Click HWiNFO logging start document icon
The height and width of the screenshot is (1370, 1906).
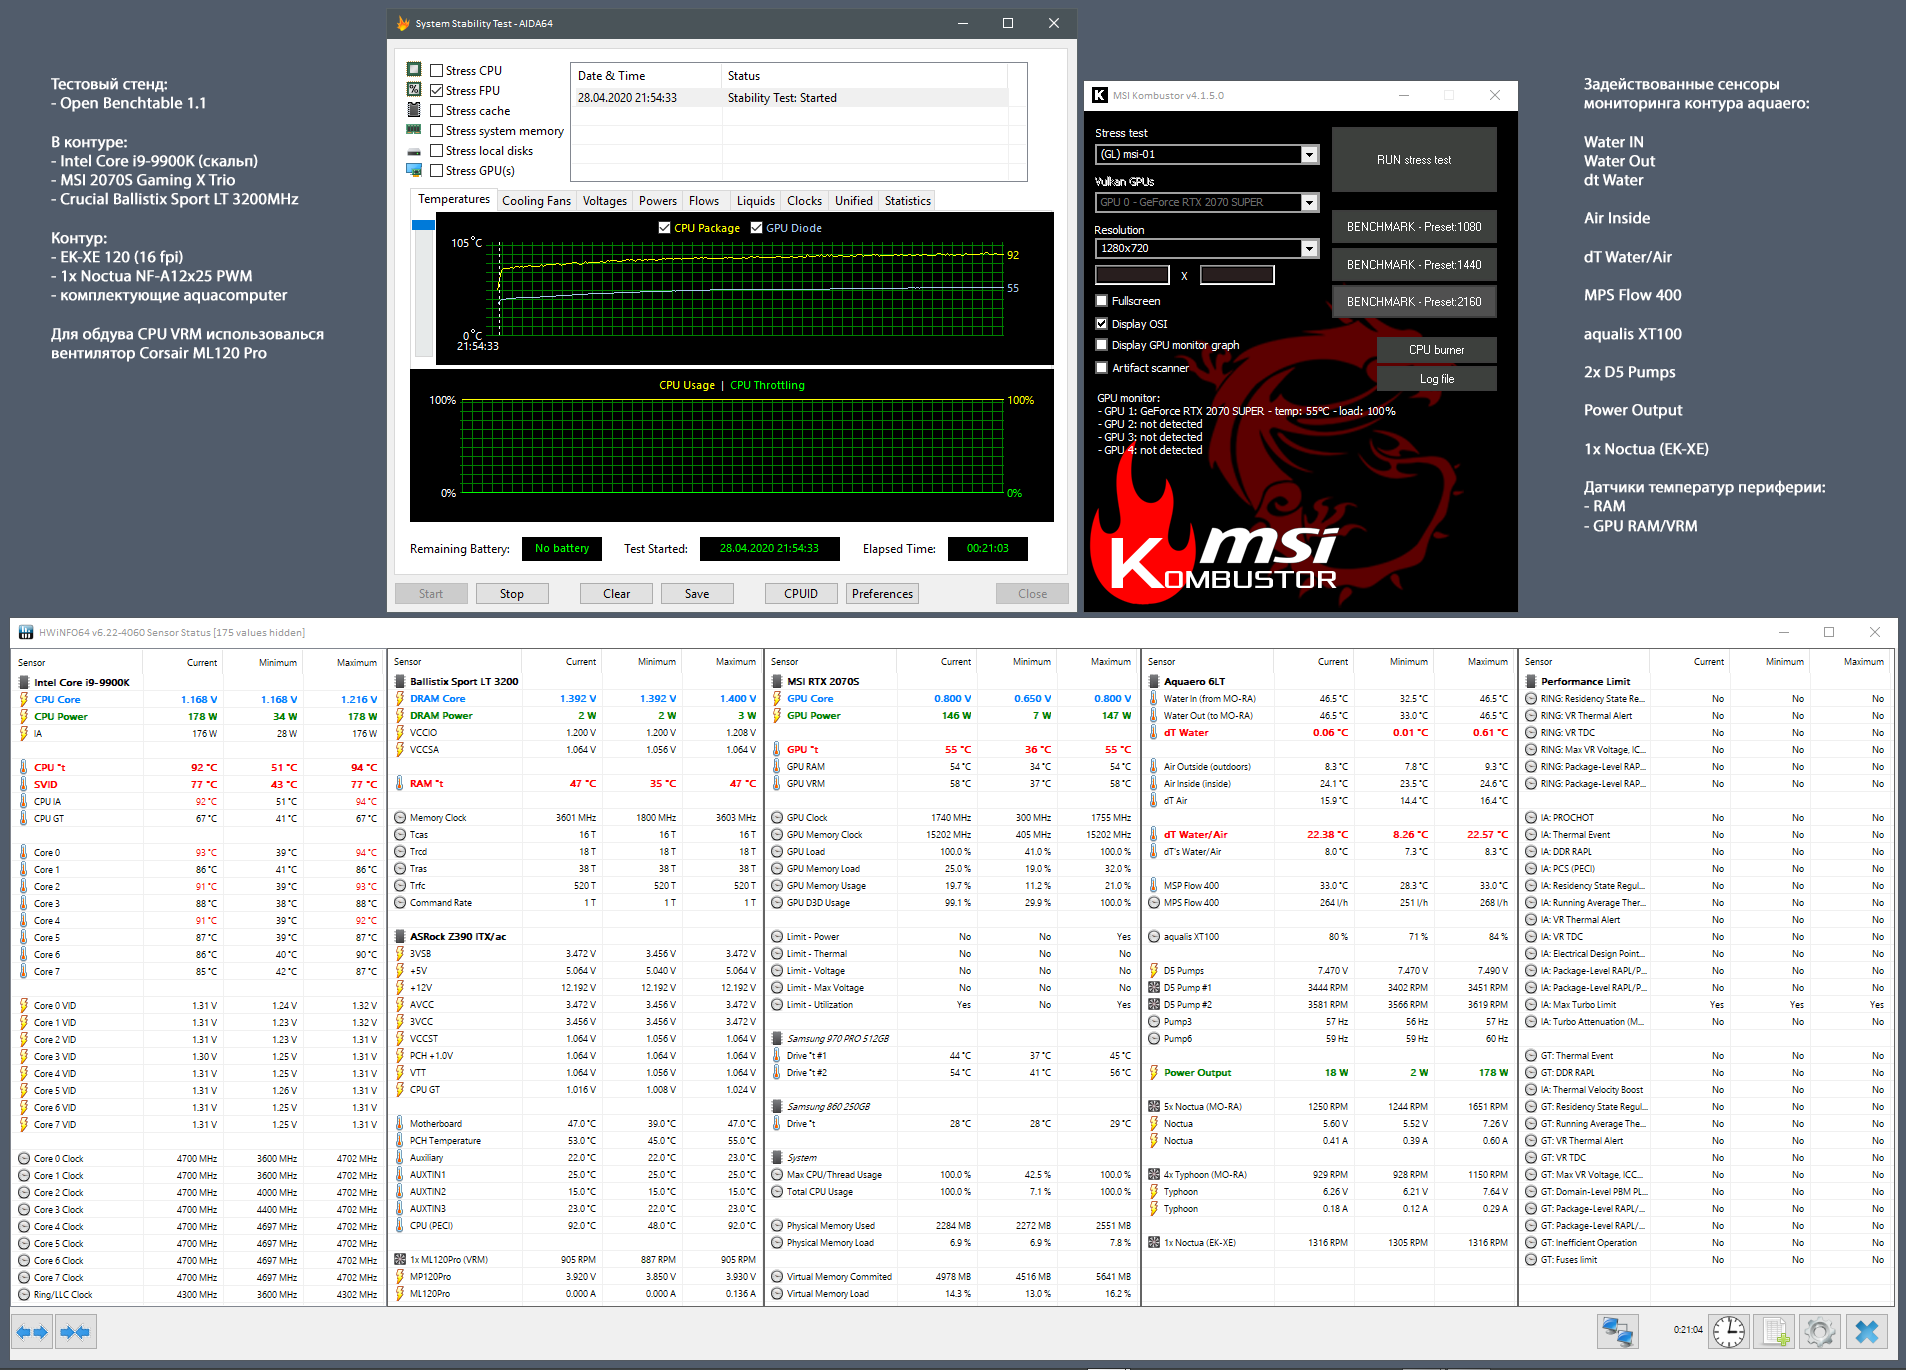tap(1775, 1332)
